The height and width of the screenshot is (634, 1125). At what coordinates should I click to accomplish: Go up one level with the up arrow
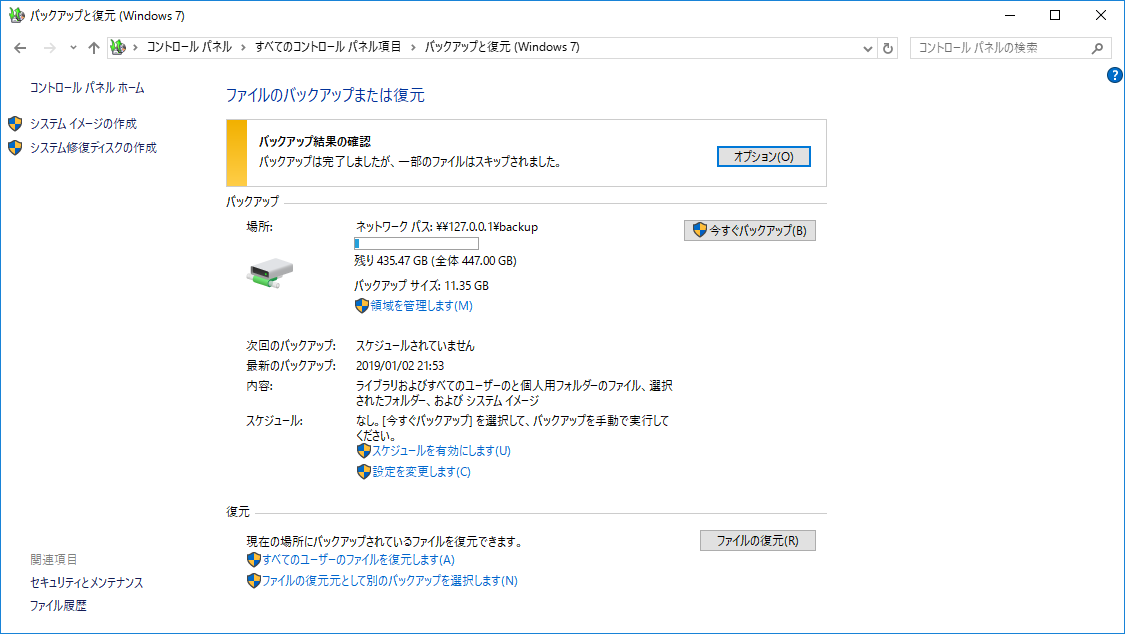click(93, 48)
